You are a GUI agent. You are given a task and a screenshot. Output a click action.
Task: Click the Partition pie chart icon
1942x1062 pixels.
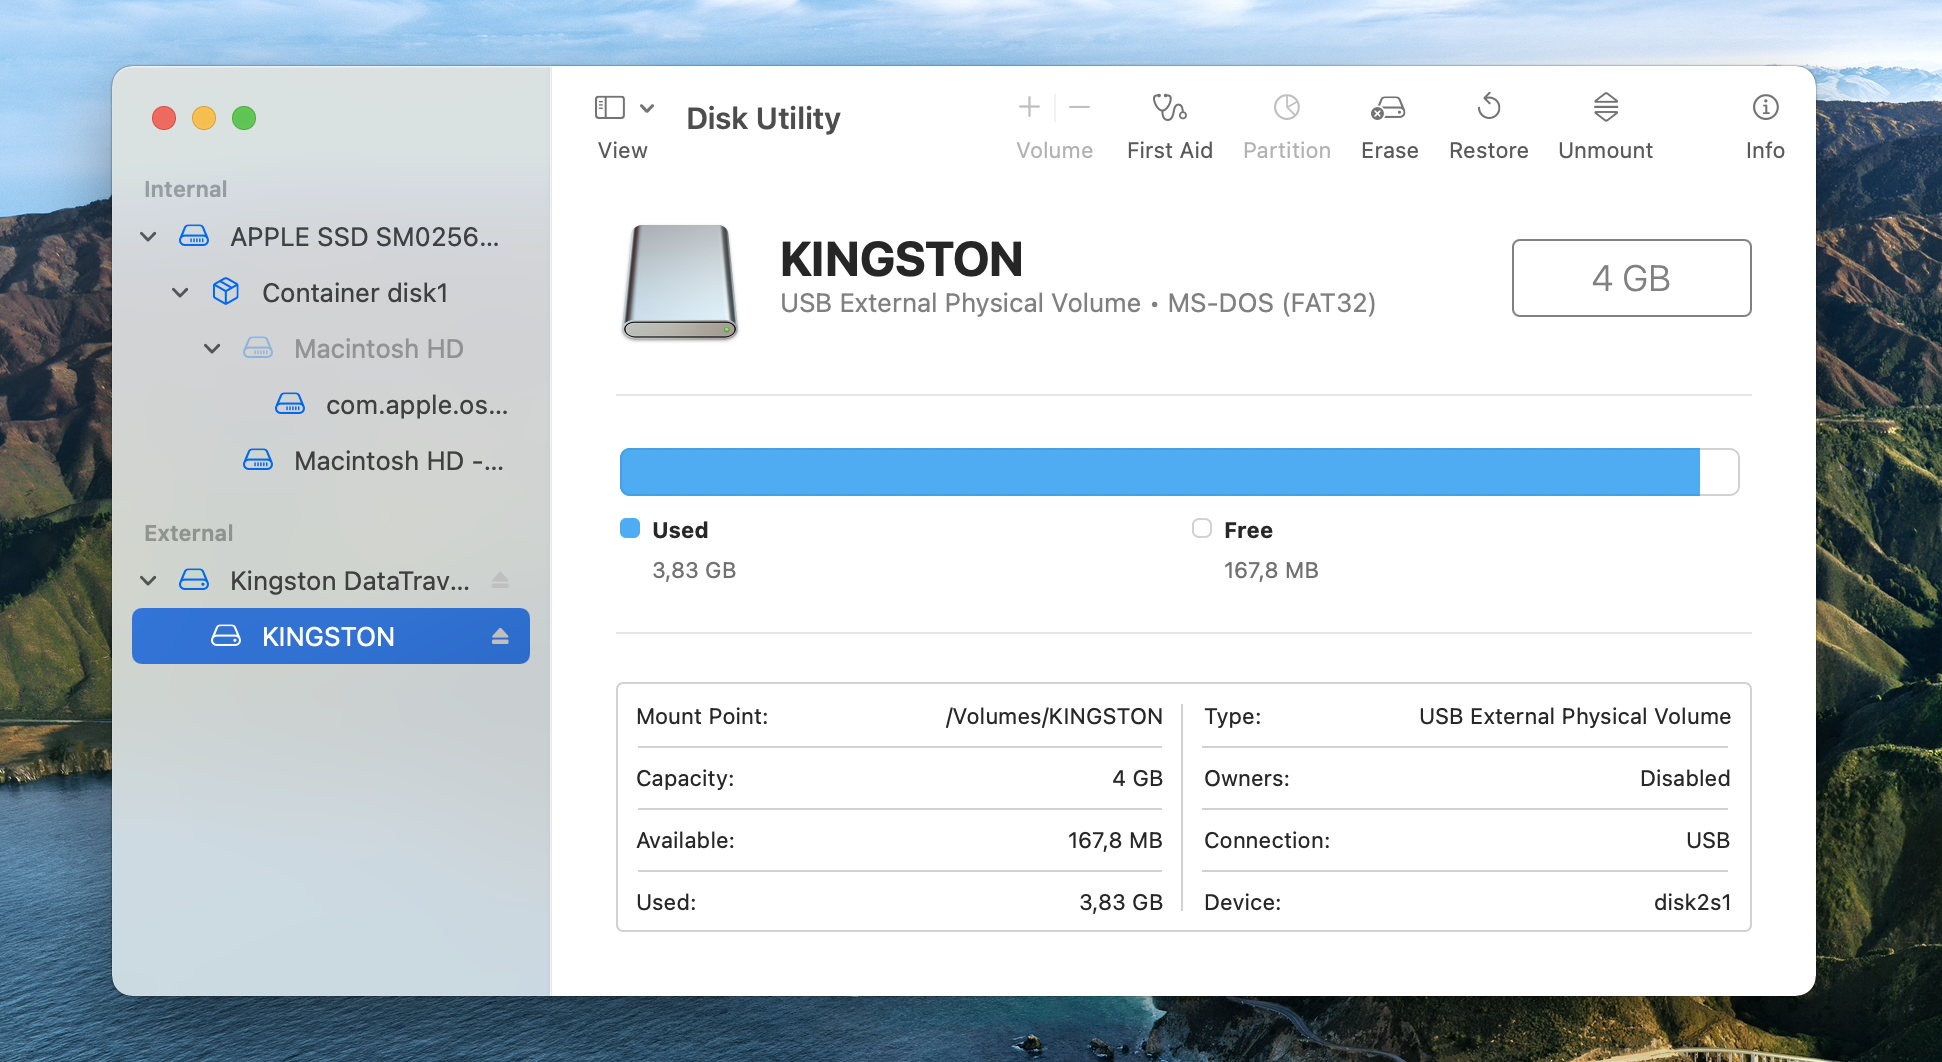click(x=1287, y=107)
